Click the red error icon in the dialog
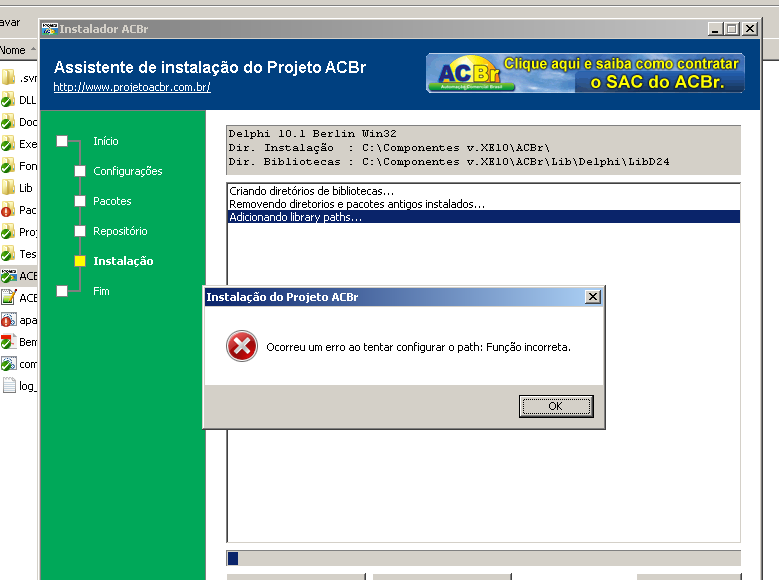Viewport: 779px width, 580px height. [x=242, y=346]
